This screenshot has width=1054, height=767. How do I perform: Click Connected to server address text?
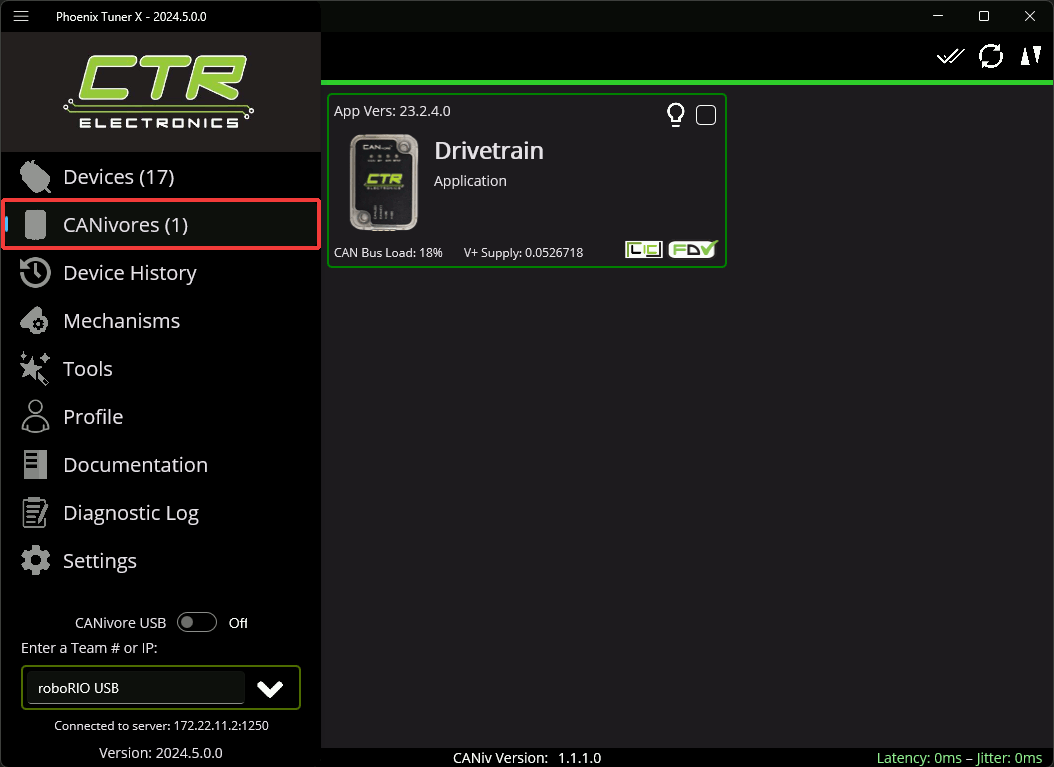click(161, 725)
